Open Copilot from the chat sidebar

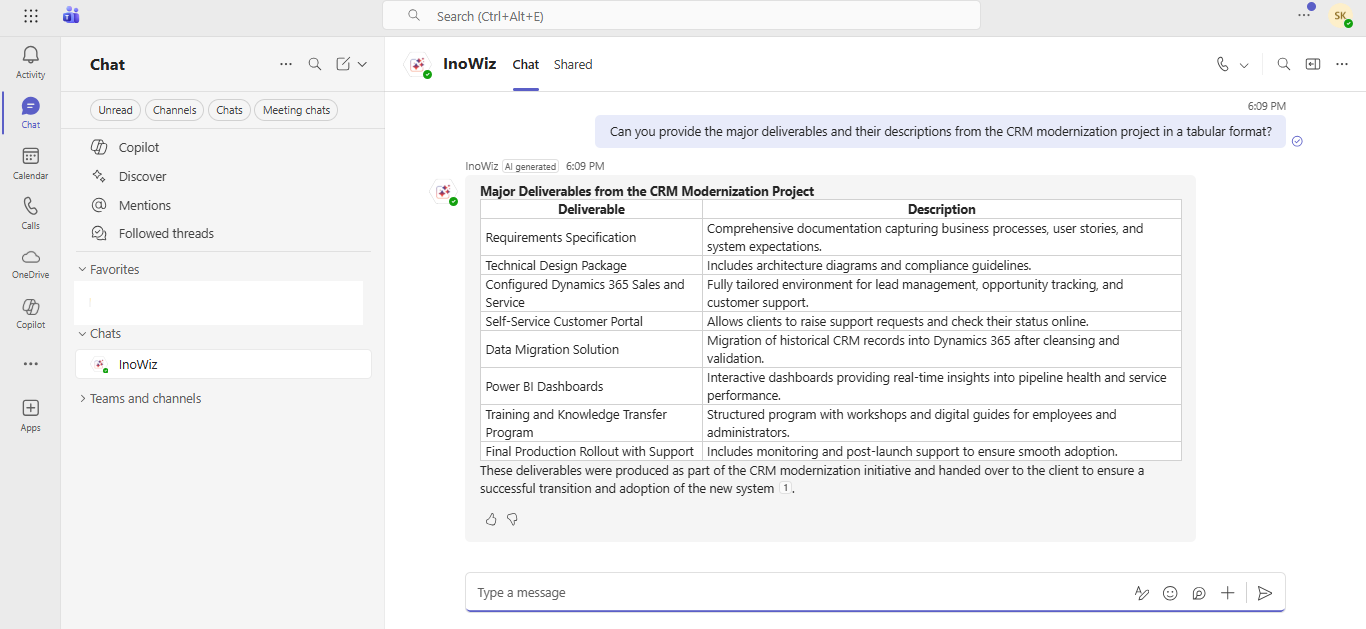(x=137, y=147)
